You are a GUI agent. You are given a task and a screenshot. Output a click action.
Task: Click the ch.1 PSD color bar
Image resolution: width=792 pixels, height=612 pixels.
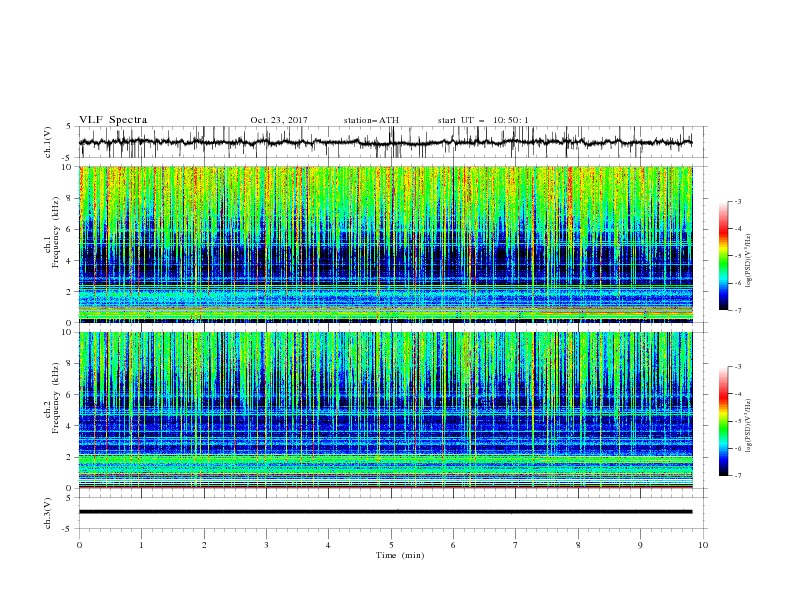click(723, 255)
